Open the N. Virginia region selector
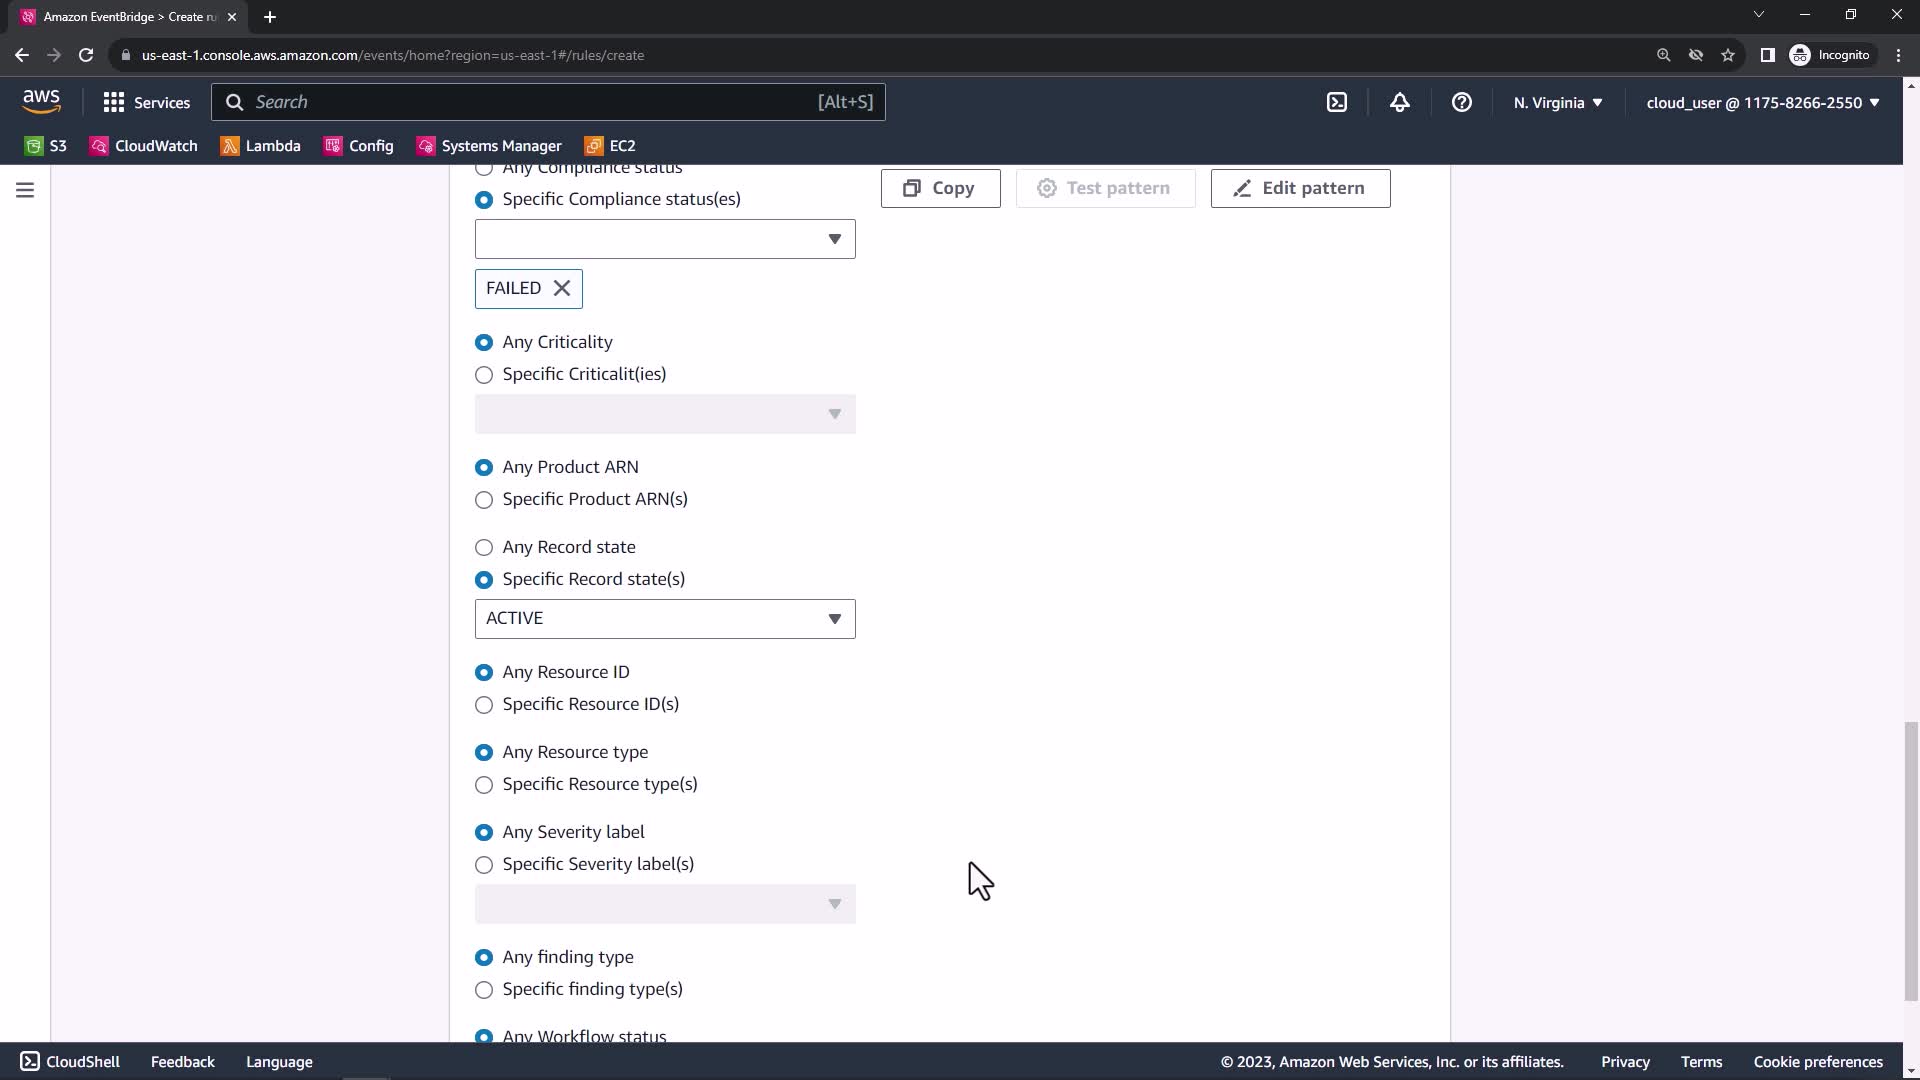The image size is (1920, 1080). point(1557,102)
